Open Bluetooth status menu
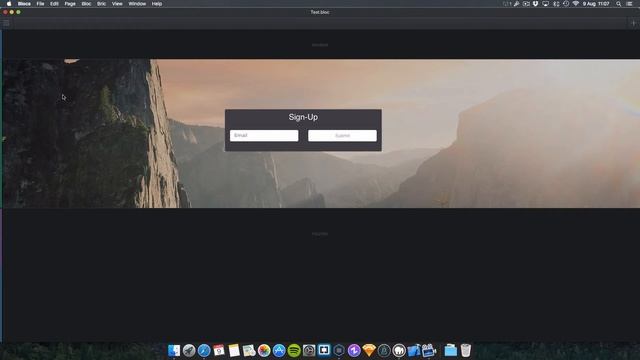This screenshot has height=360, width=640. [556, 4]
